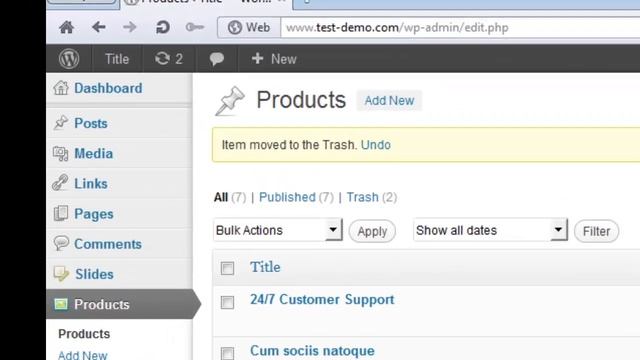Click the Apply button
Viewport: 640px width, 360px height.
click(372, 231)
